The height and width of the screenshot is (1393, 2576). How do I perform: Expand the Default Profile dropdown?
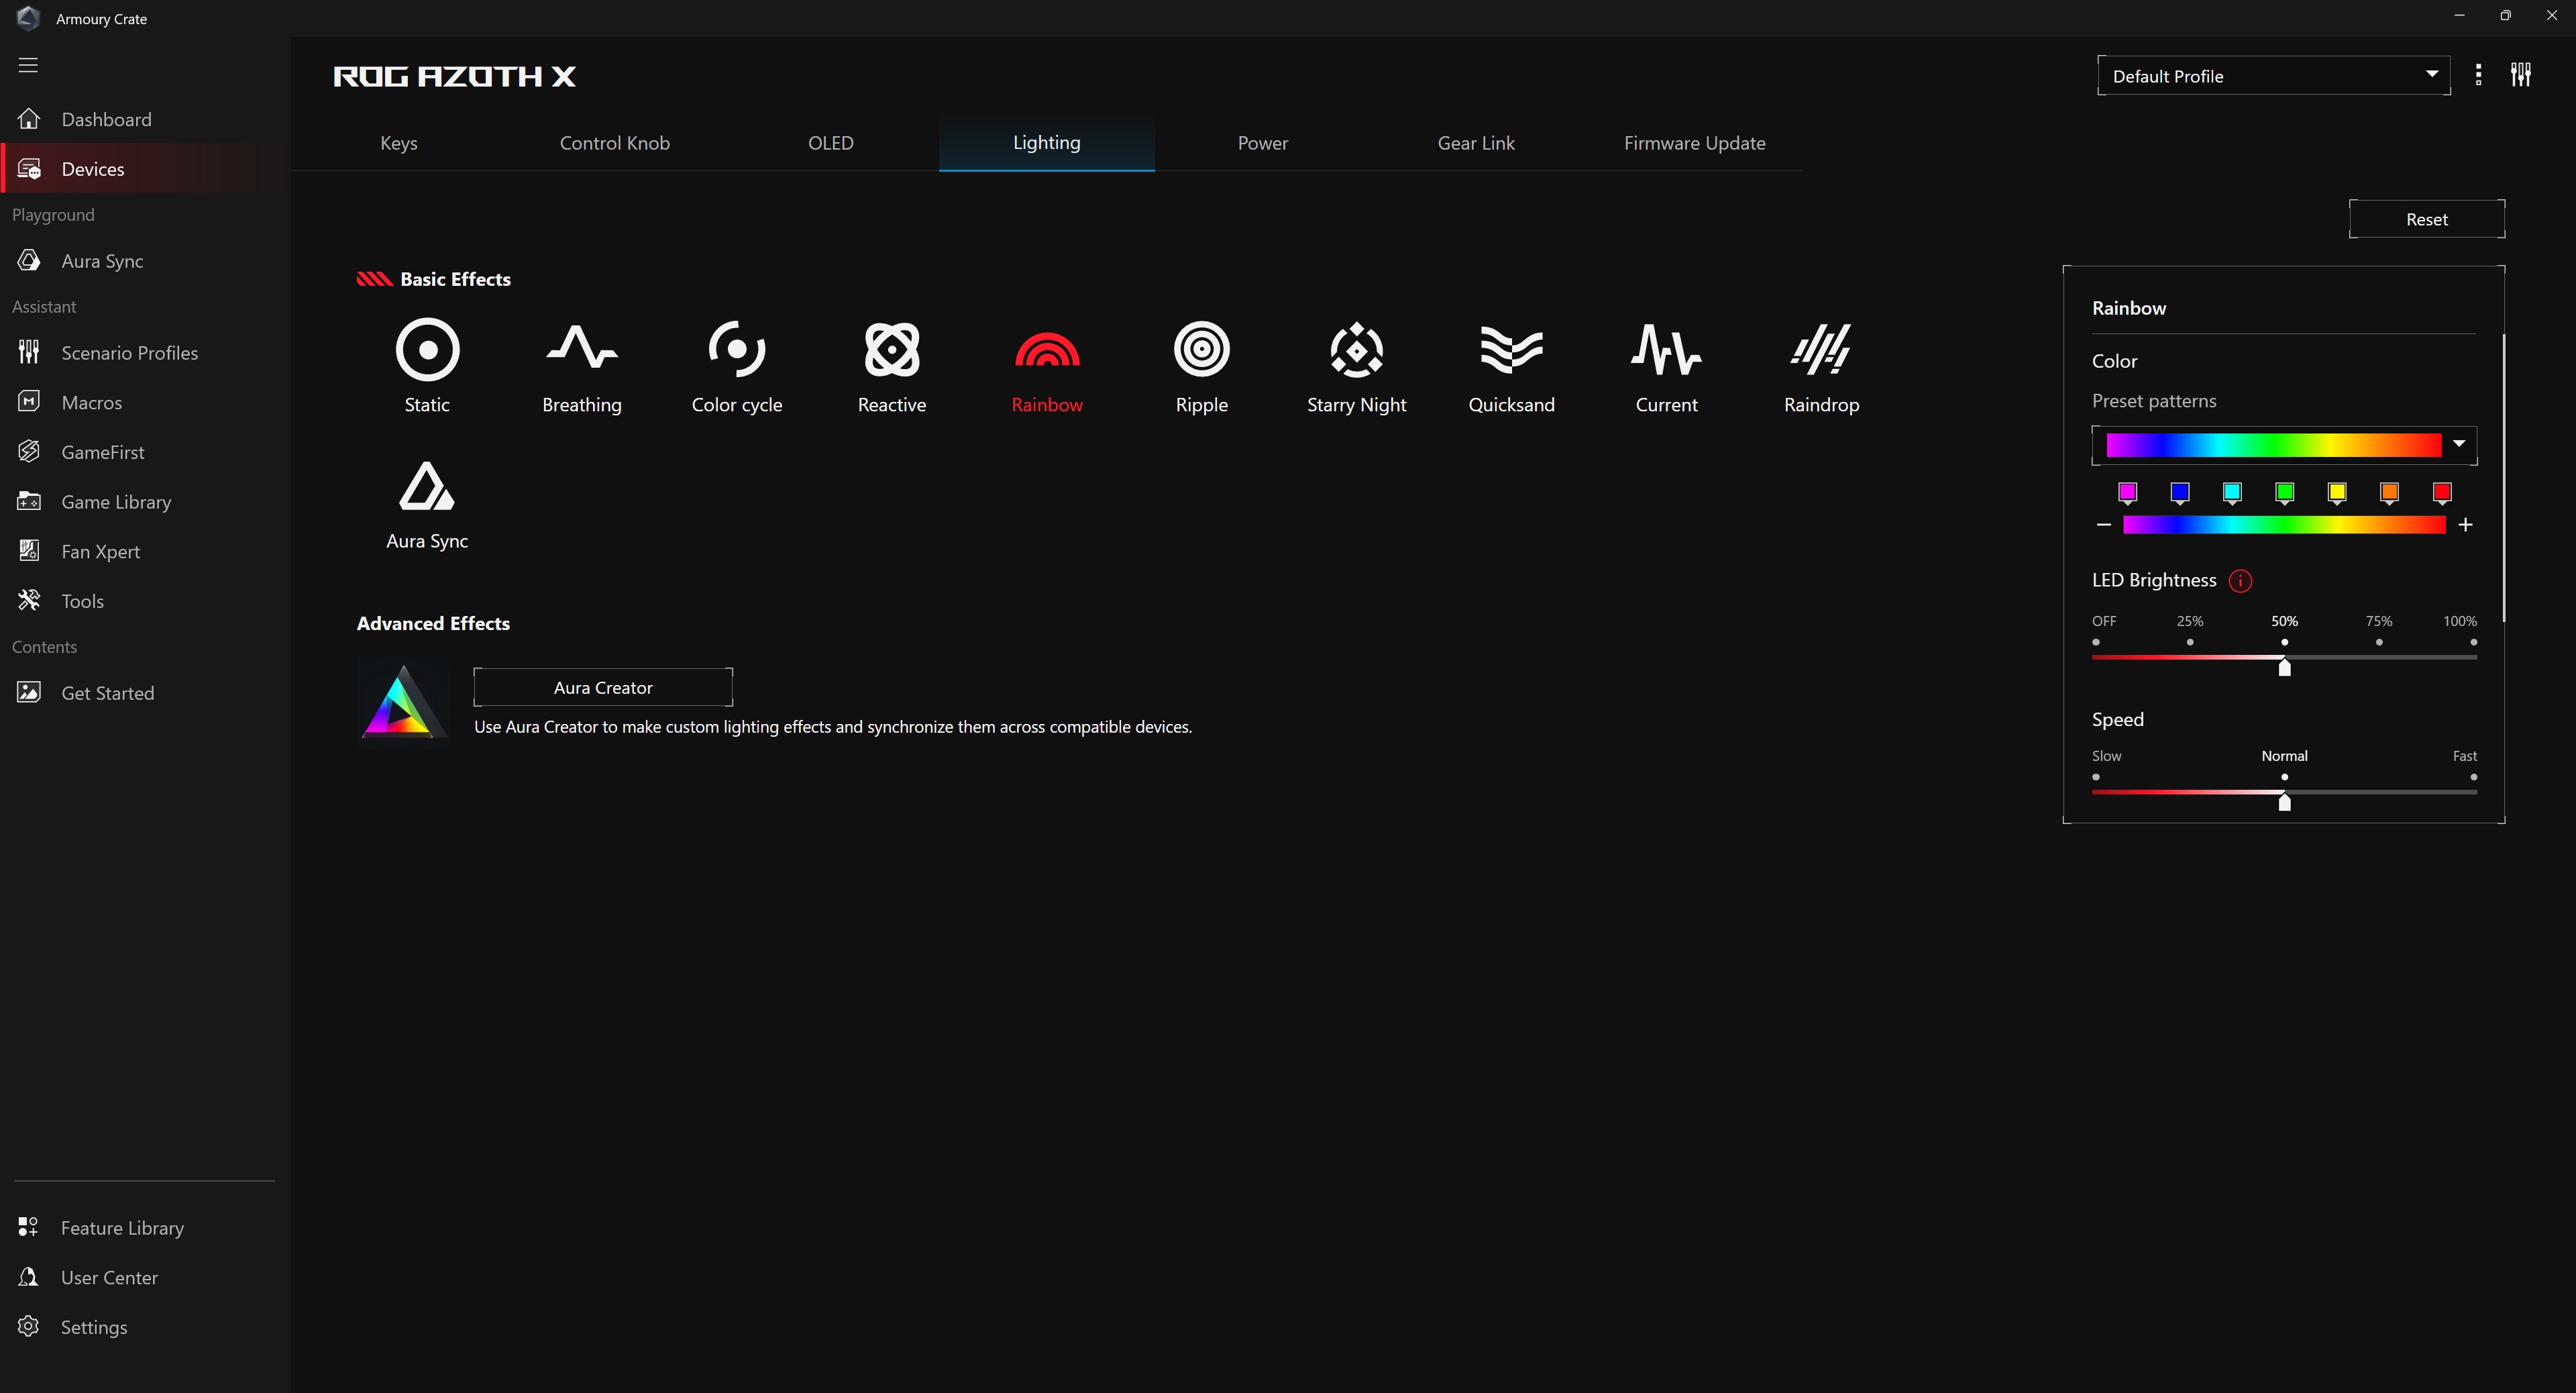pyautogui.click(x=2274, y=76)
